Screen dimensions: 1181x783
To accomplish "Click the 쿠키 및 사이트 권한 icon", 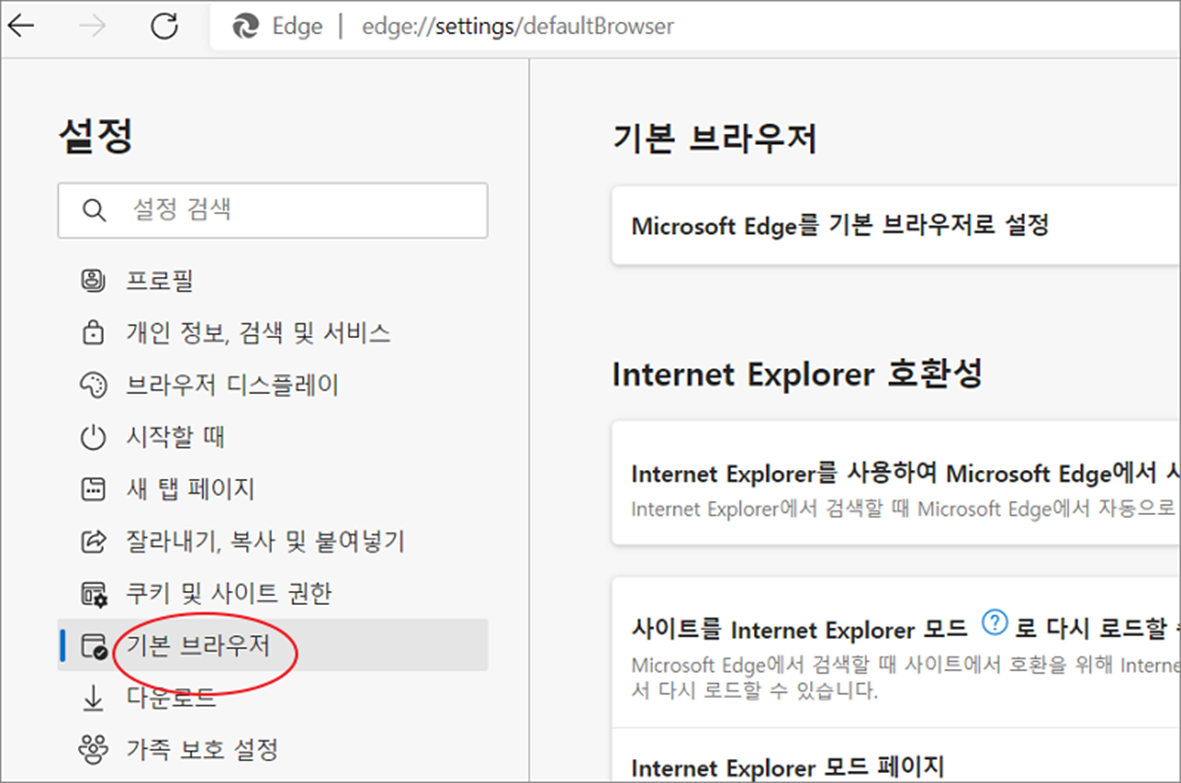I will (x=93, y=593).
